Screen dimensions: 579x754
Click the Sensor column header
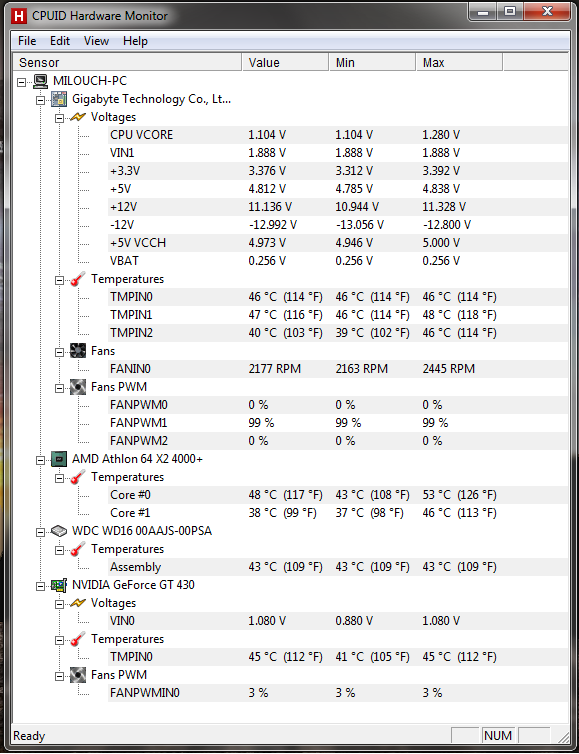click(127, 63)
